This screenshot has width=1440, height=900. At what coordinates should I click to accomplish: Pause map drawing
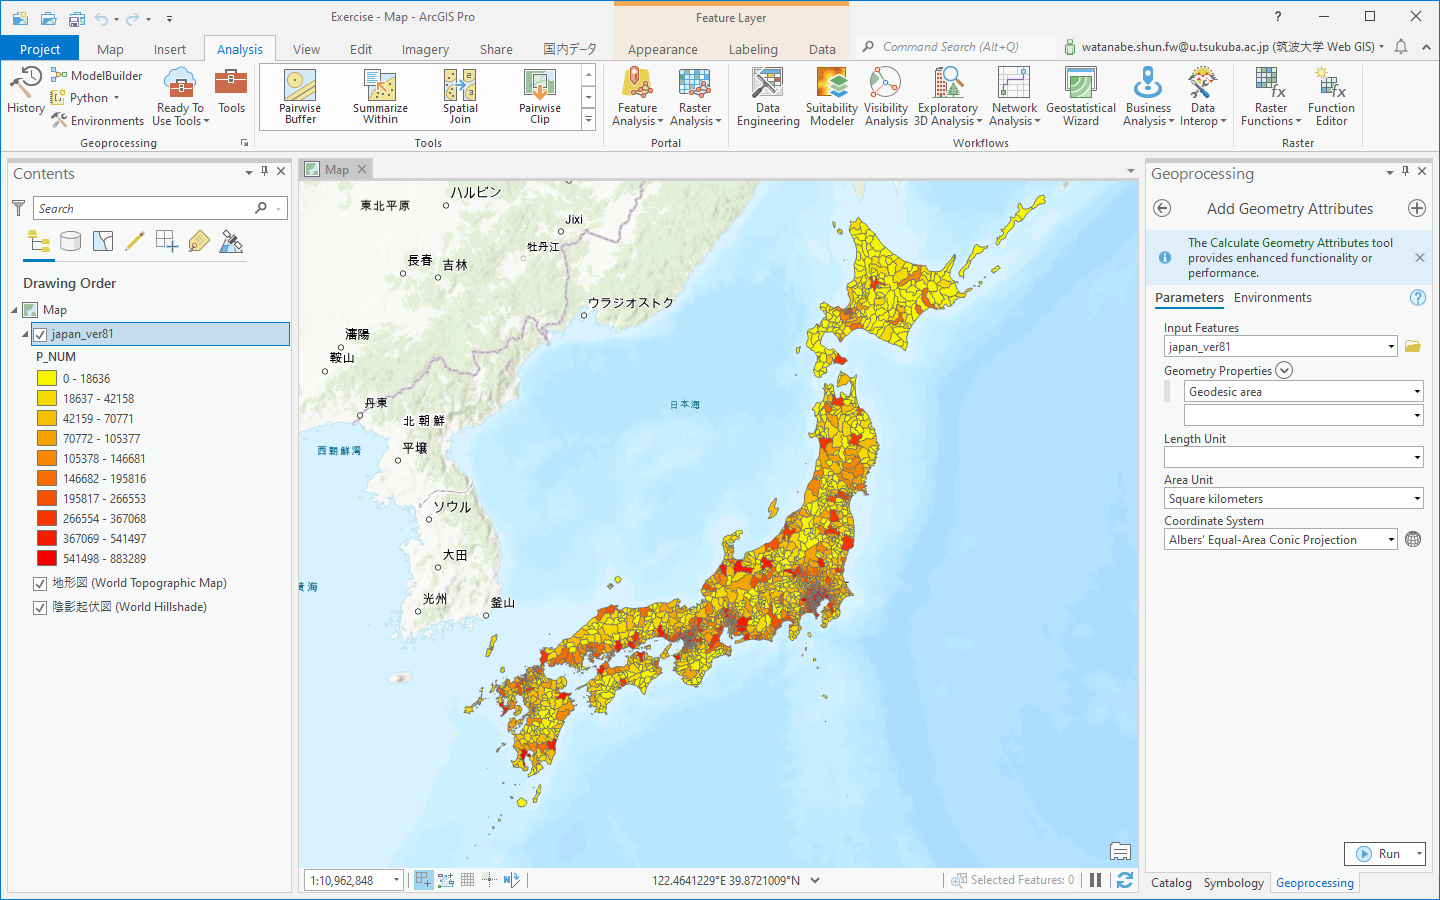click(1095, 880)
